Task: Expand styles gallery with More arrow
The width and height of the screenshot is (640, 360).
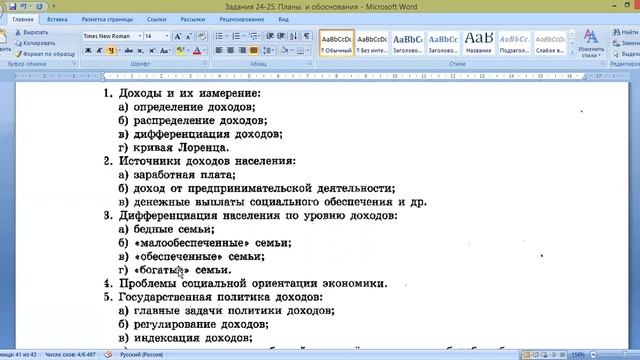Action: coord(572,52)
